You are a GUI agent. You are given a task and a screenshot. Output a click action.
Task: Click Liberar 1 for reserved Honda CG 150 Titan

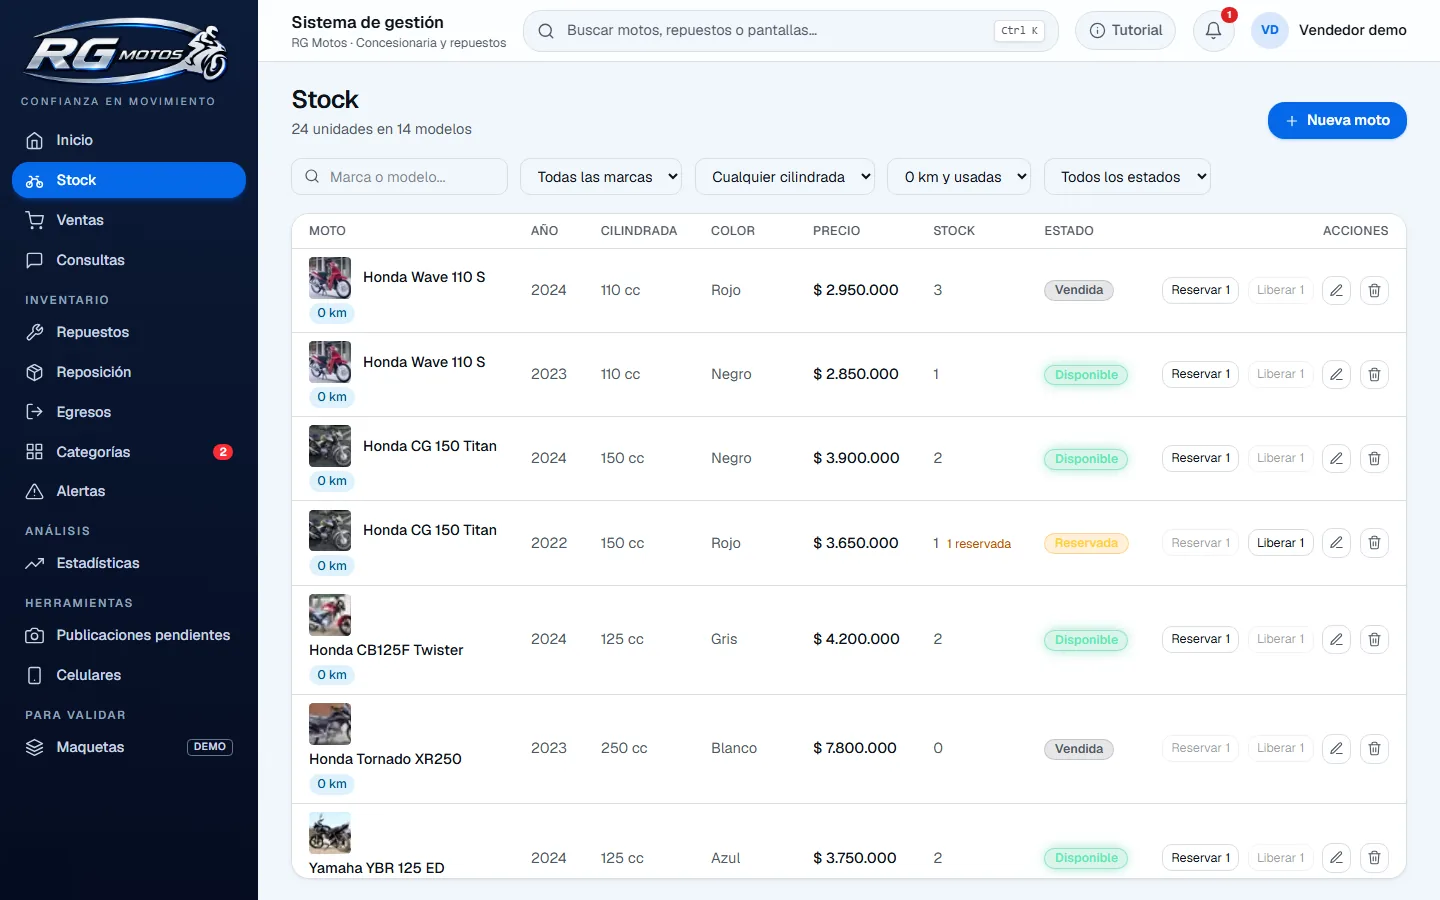click(x=1280, y=543)
